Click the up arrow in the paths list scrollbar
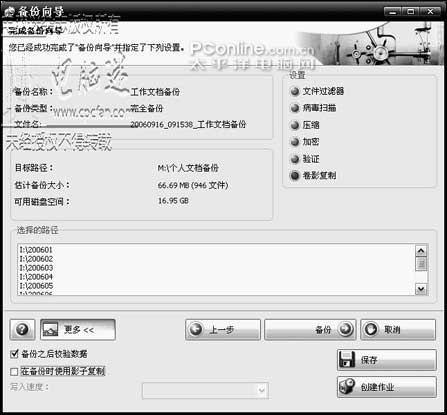 421,251
